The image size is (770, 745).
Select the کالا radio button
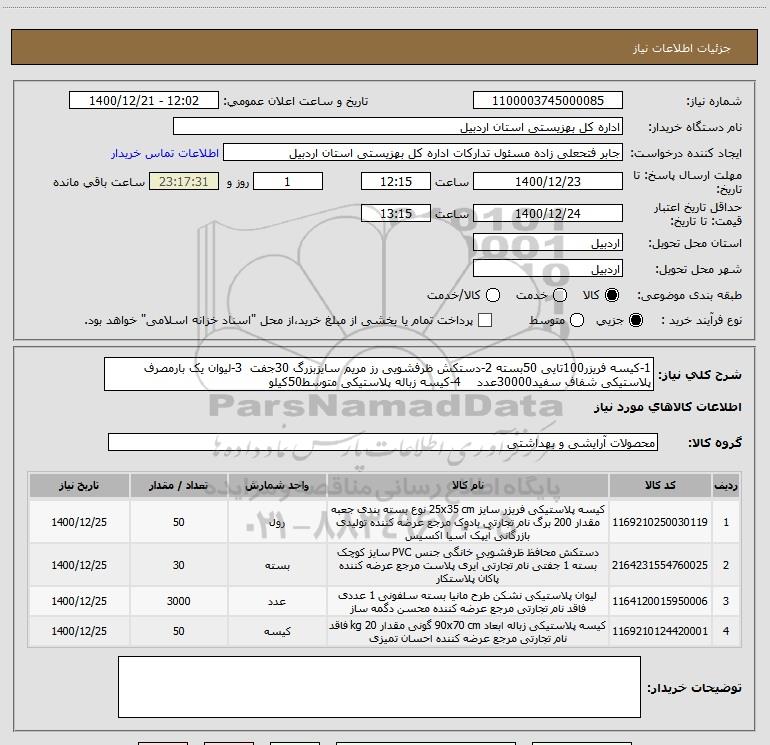click(x=612, y=295)
